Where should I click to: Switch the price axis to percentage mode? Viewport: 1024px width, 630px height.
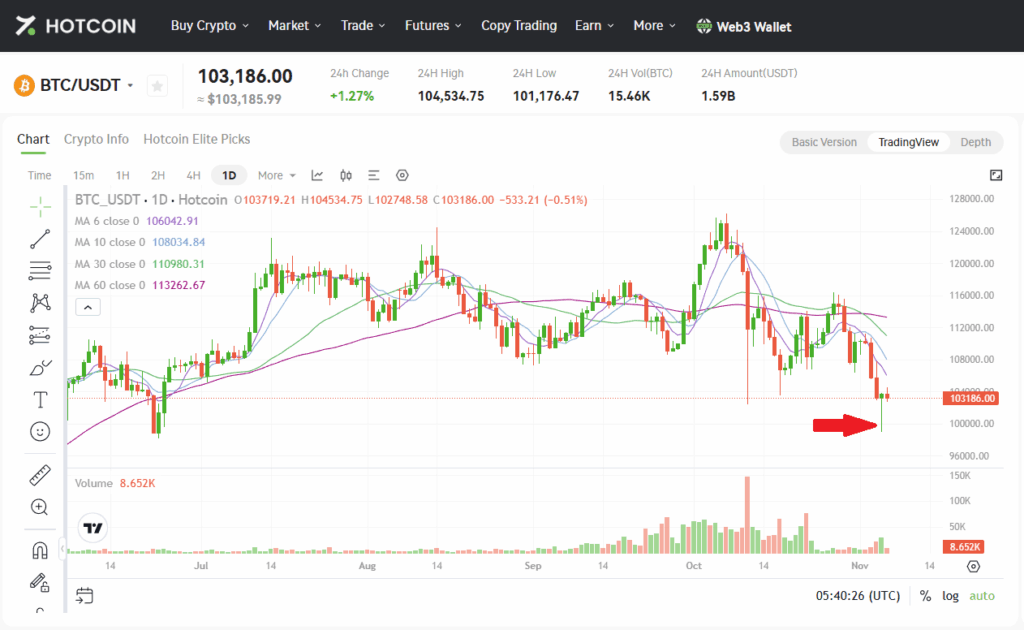coord(925,596)
